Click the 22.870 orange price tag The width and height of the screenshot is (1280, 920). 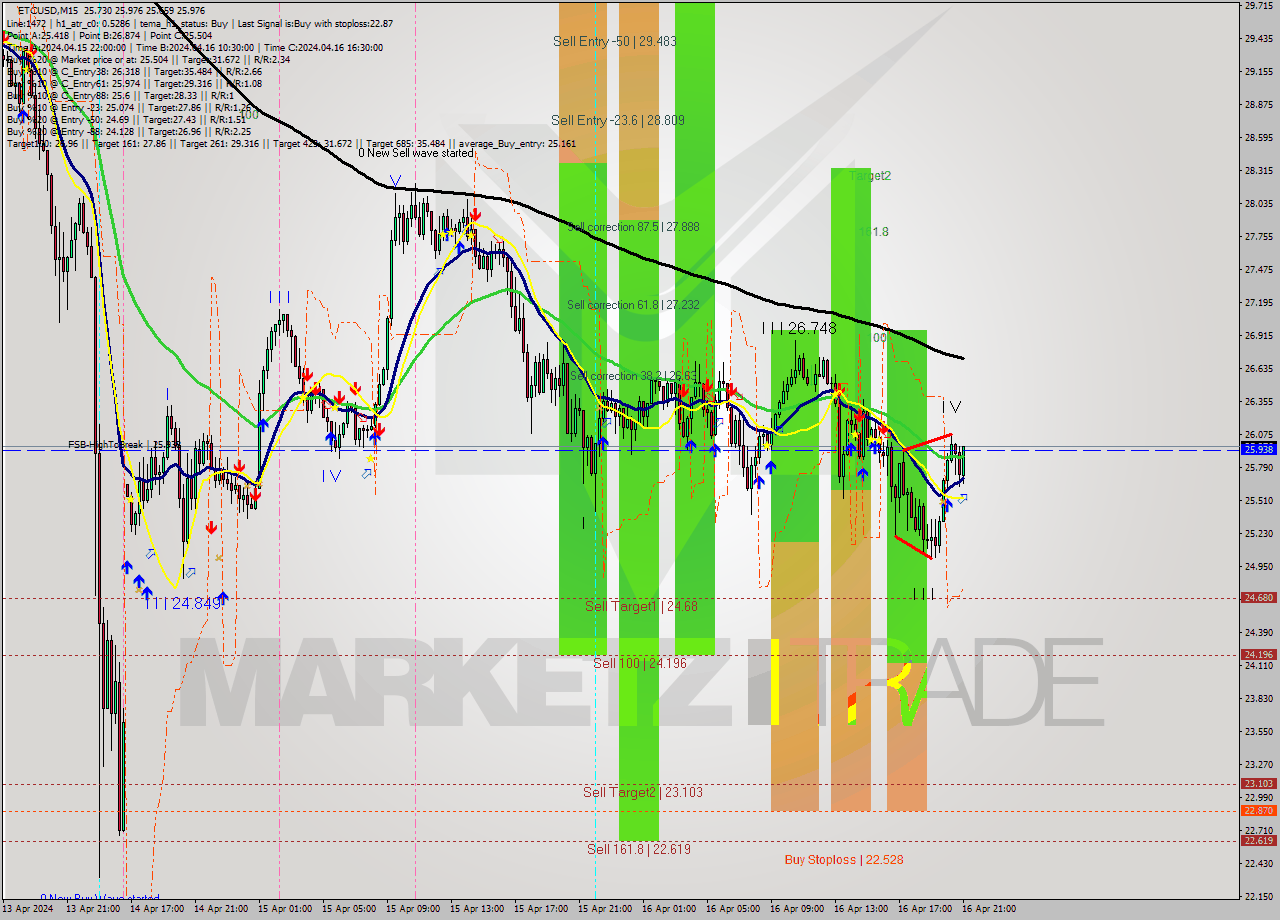pyautogui.click(x=1258, y=810)
